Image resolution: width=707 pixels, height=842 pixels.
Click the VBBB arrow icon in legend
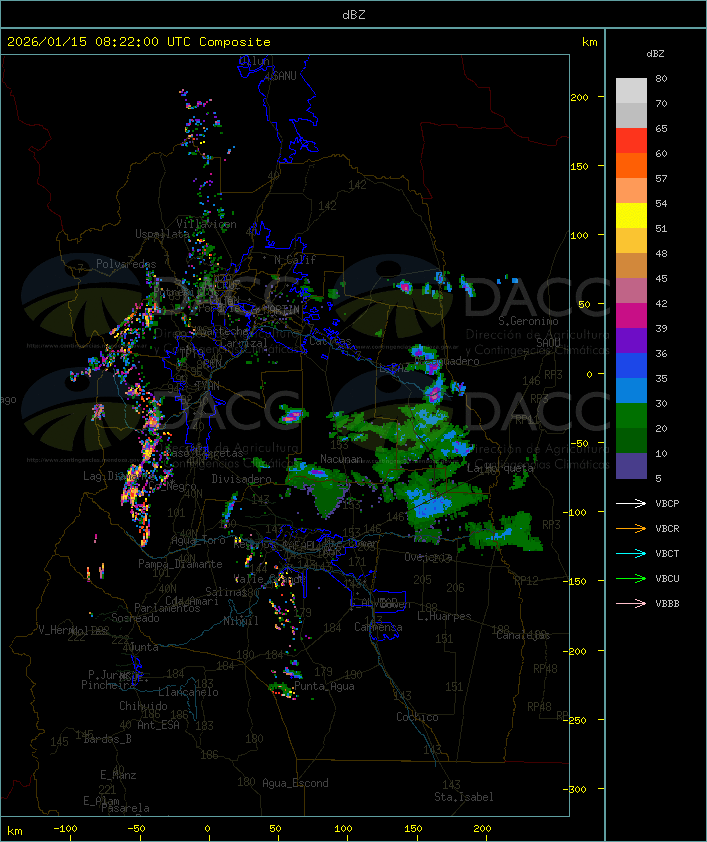tap(631, 603)
